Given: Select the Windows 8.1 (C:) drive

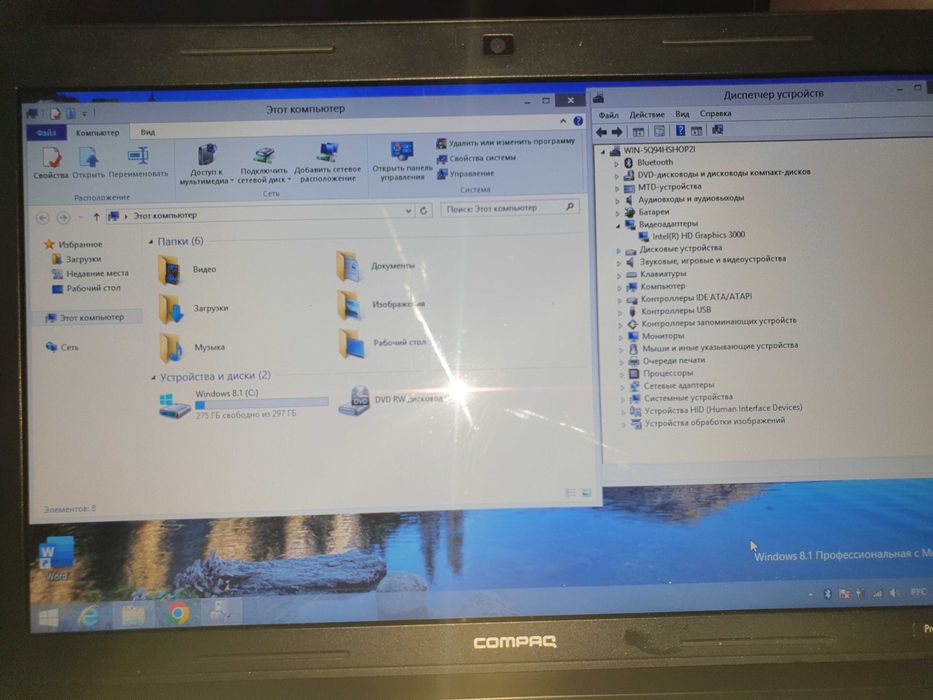Looking at the screenshot, I should click(244, 404).
